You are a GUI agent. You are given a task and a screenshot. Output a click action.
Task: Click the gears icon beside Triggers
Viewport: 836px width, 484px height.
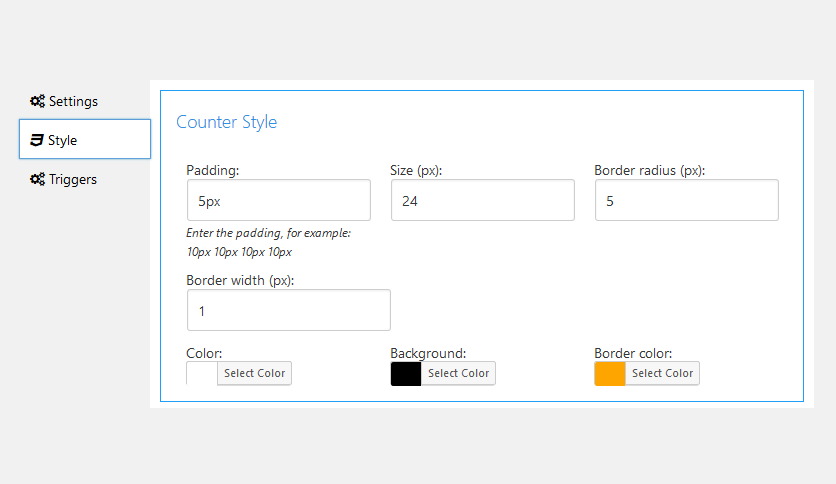37,180
